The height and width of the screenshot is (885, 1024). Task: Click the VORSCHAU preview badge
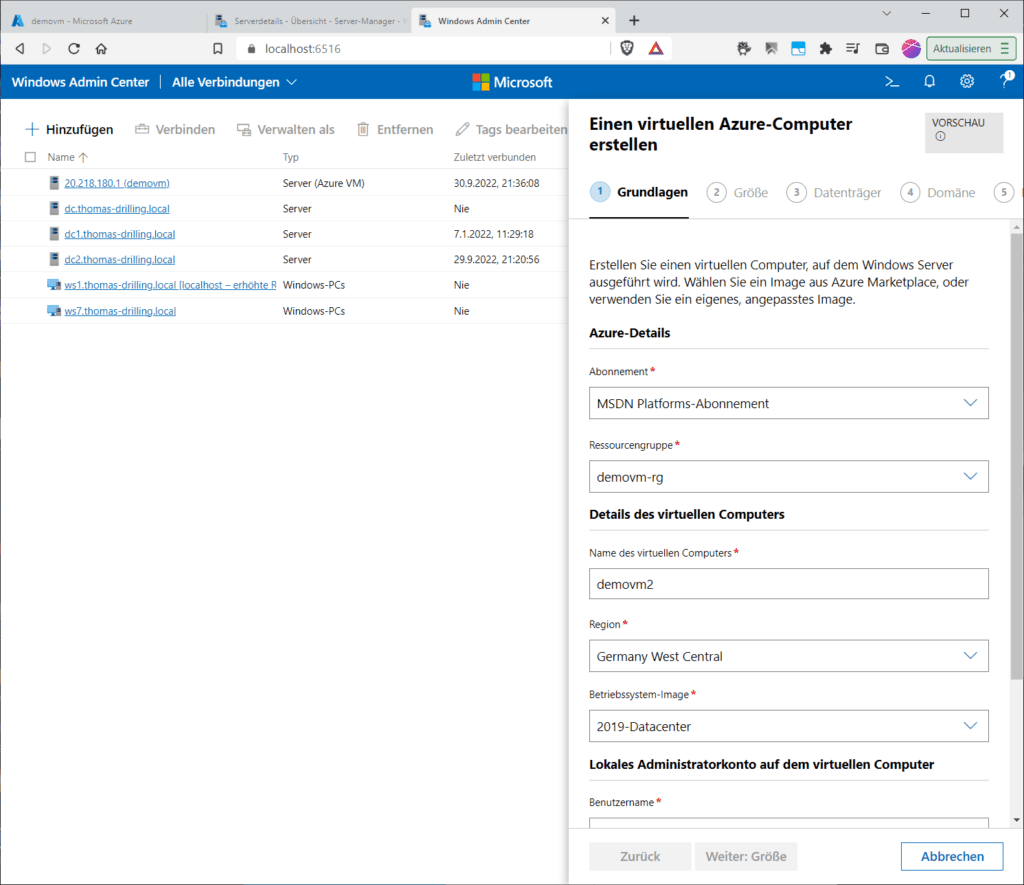click(963, 133)
